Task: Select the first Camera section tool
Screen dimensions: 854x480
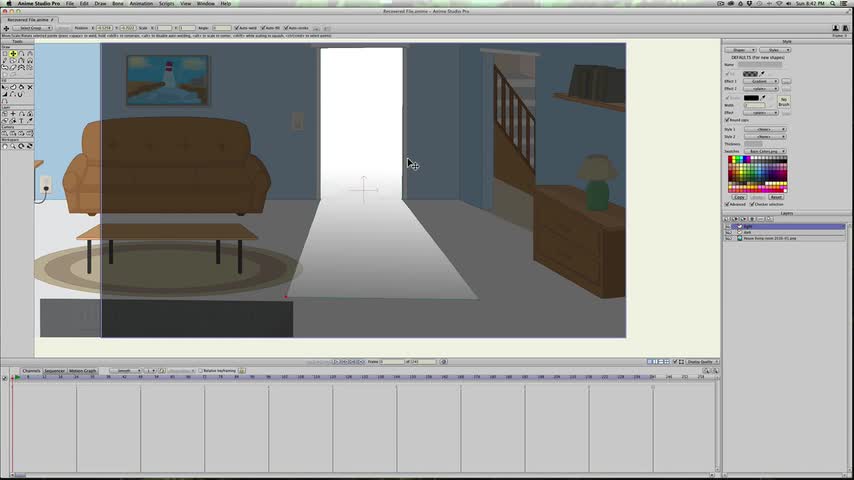Action: coord(5,133)
